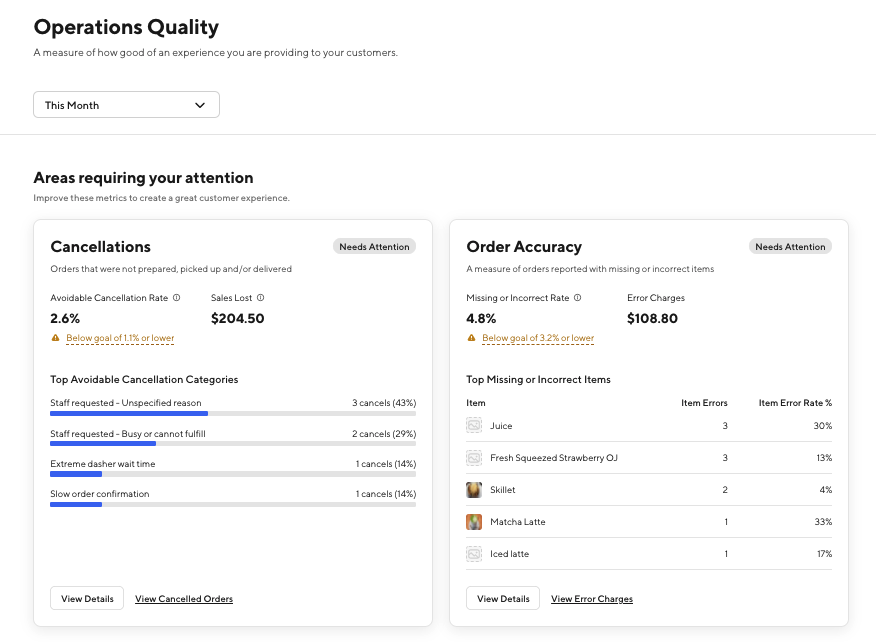876x642 pixels.
Task: Open View Cancelled Orders
Action: point(183,598)
